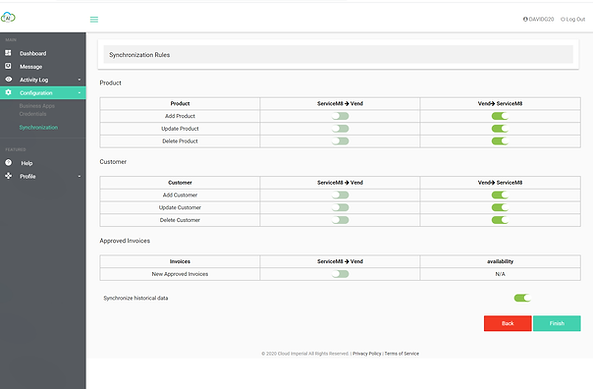593x389 pixels.
Task: Disable Delete Customer Vend to ServiceM8 toggle
Action: (x=500, y=220)
